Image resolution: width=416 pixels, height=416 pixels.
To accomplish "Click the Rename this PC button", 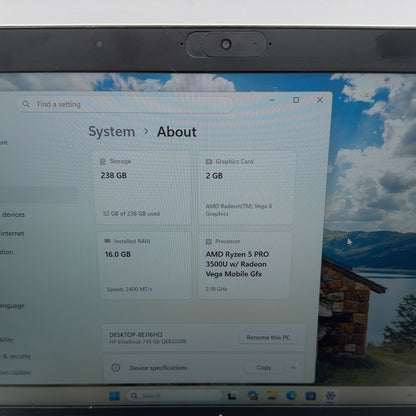I will (x=268, y=337).
